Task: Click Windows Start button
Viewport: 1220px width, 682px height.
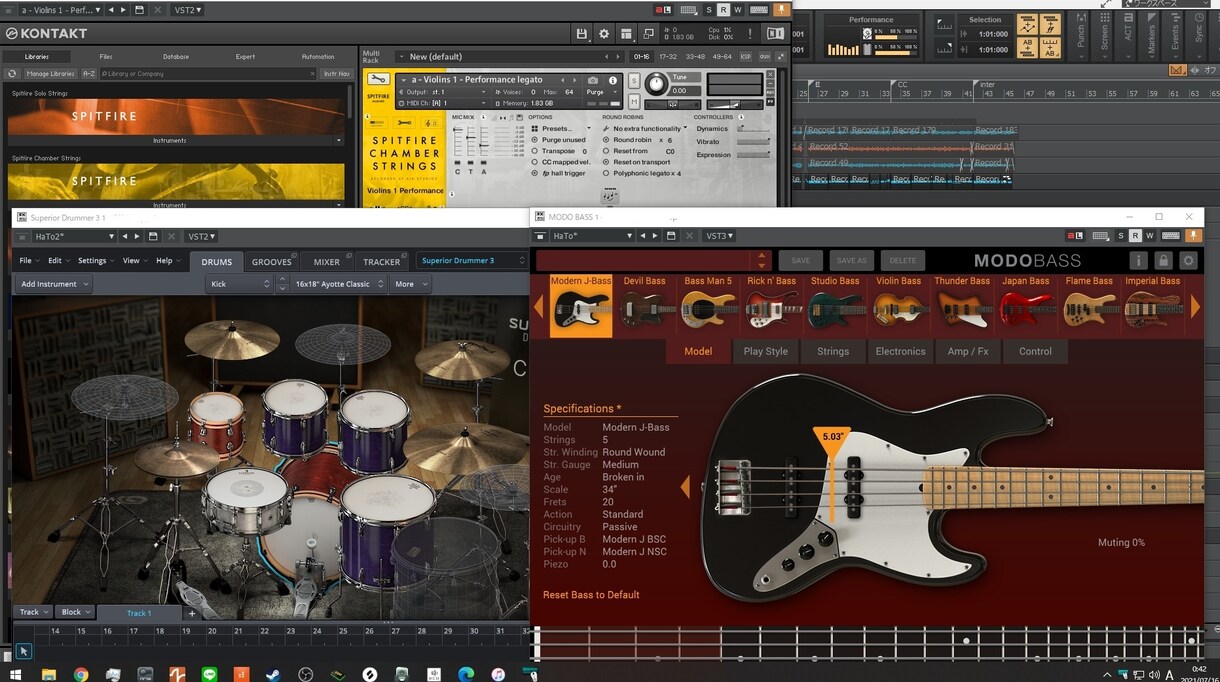Action: click(x=16, y=674)
